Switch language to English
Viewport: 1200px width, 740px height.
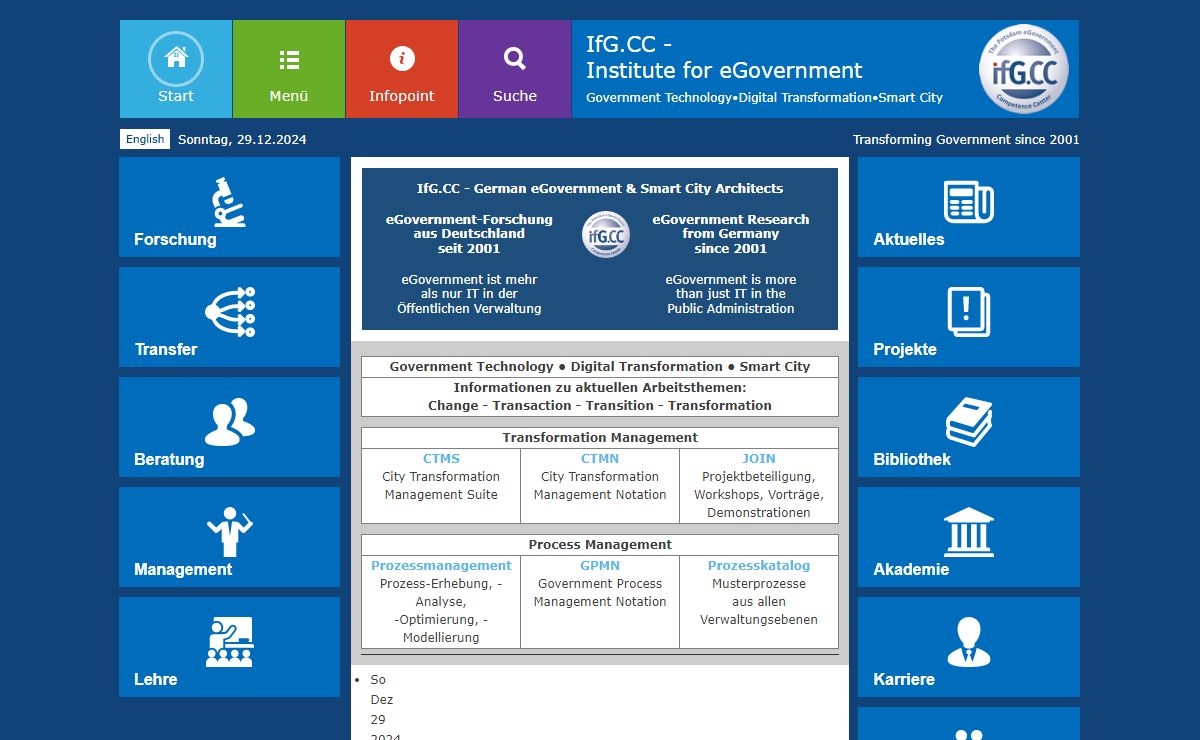pos(145,139)
